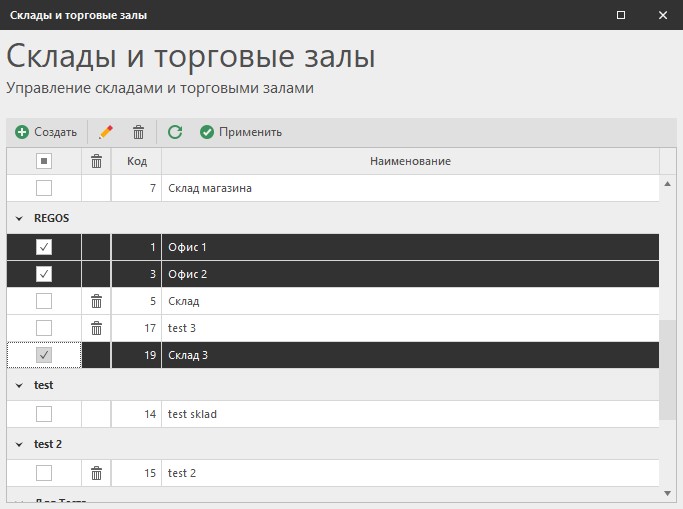
Task: Delete the 'Склад' row with trash icon
Action: (x=96, y=301)
